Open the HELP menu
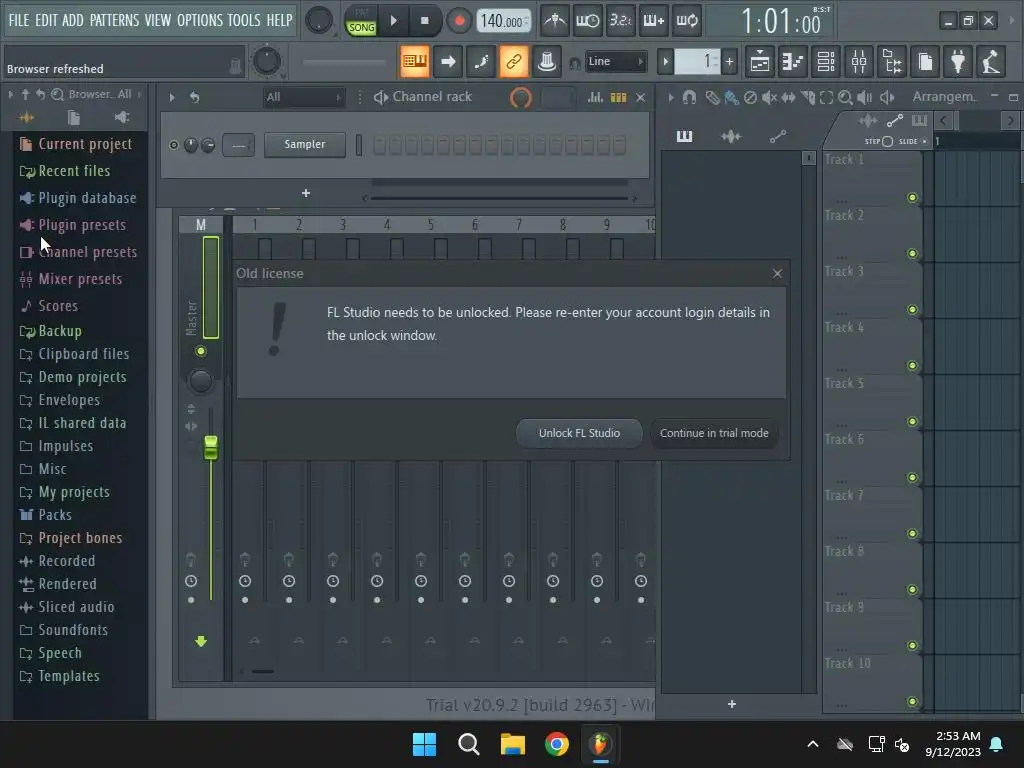This screenshot has width=1024, height=768. (x=280, y=20)
